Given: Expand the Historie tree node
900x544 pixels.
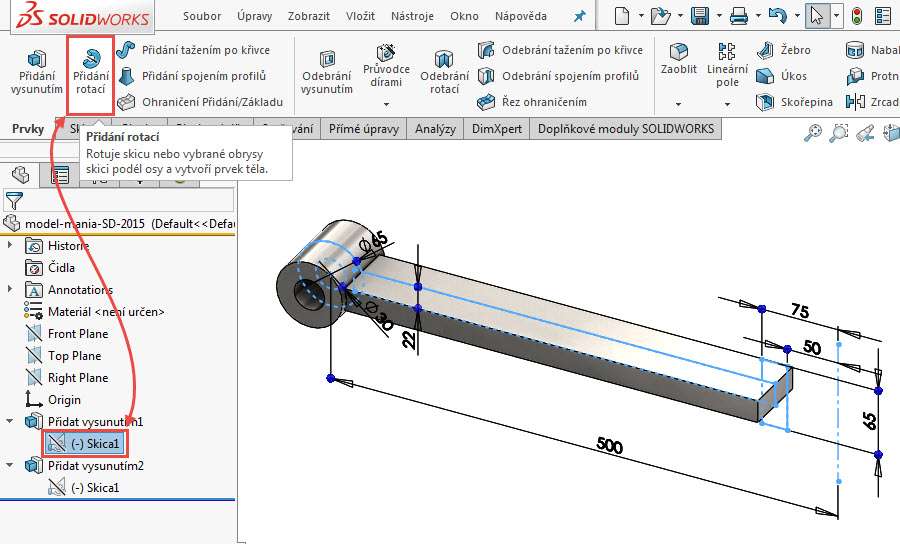Looking at the screenshot, I should click(11, 245).
